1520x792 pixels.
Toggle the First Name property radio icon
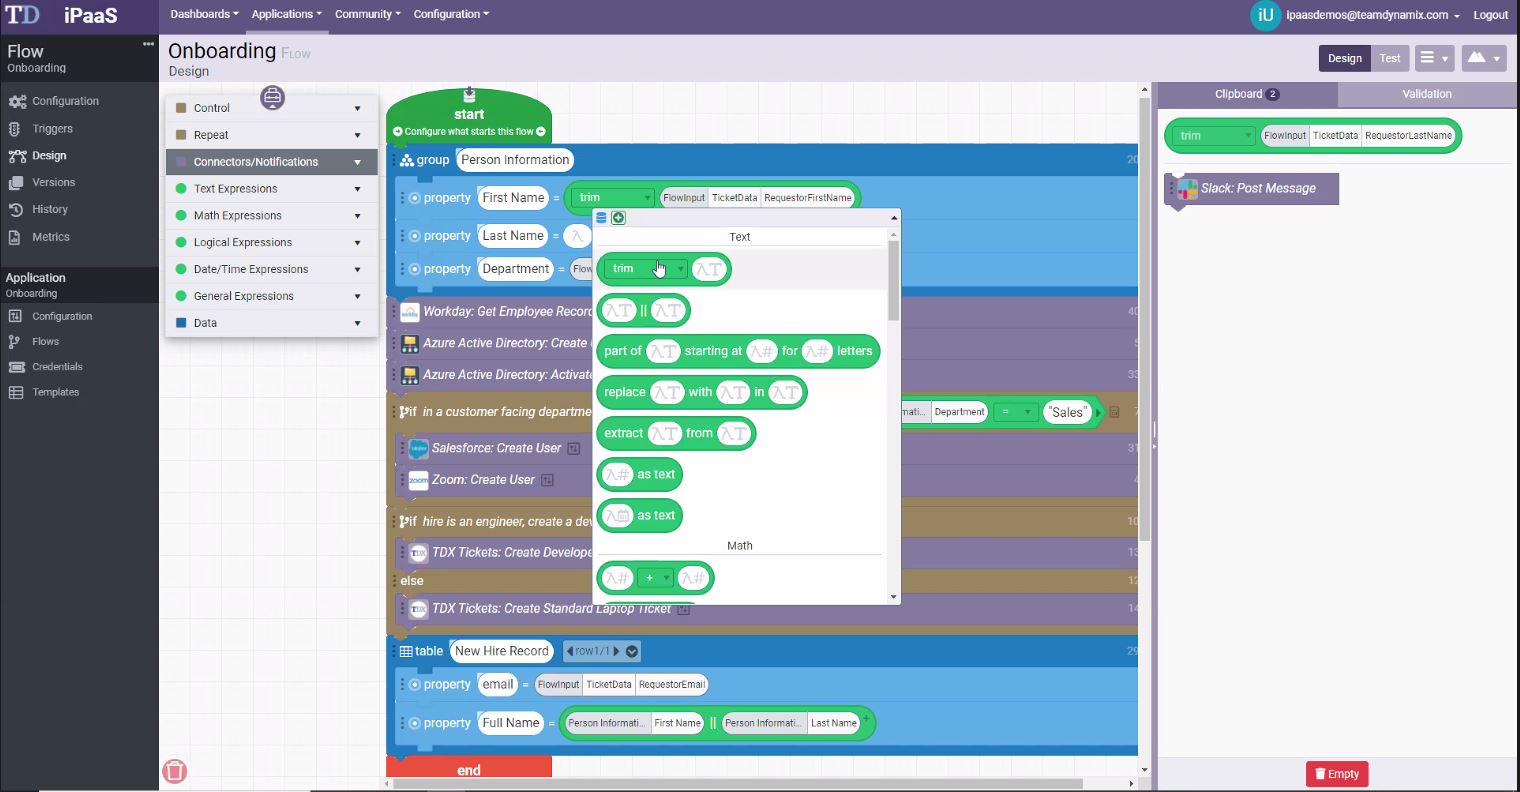click(414, 198)
